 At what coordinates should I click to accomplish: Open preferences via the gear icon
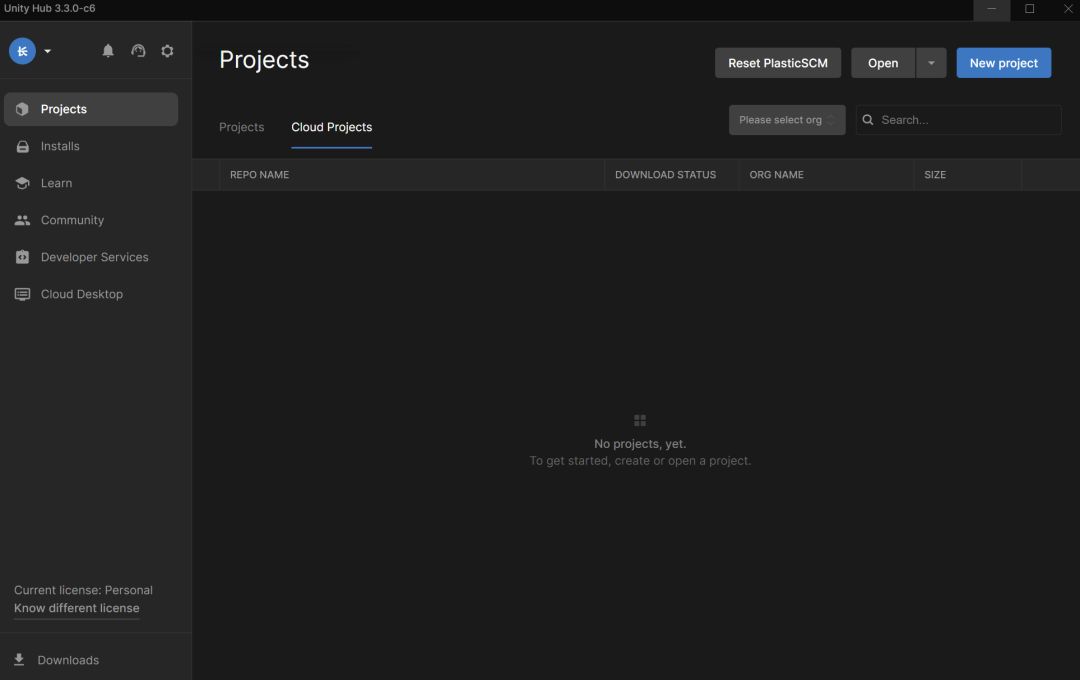[x=167, y=51]
